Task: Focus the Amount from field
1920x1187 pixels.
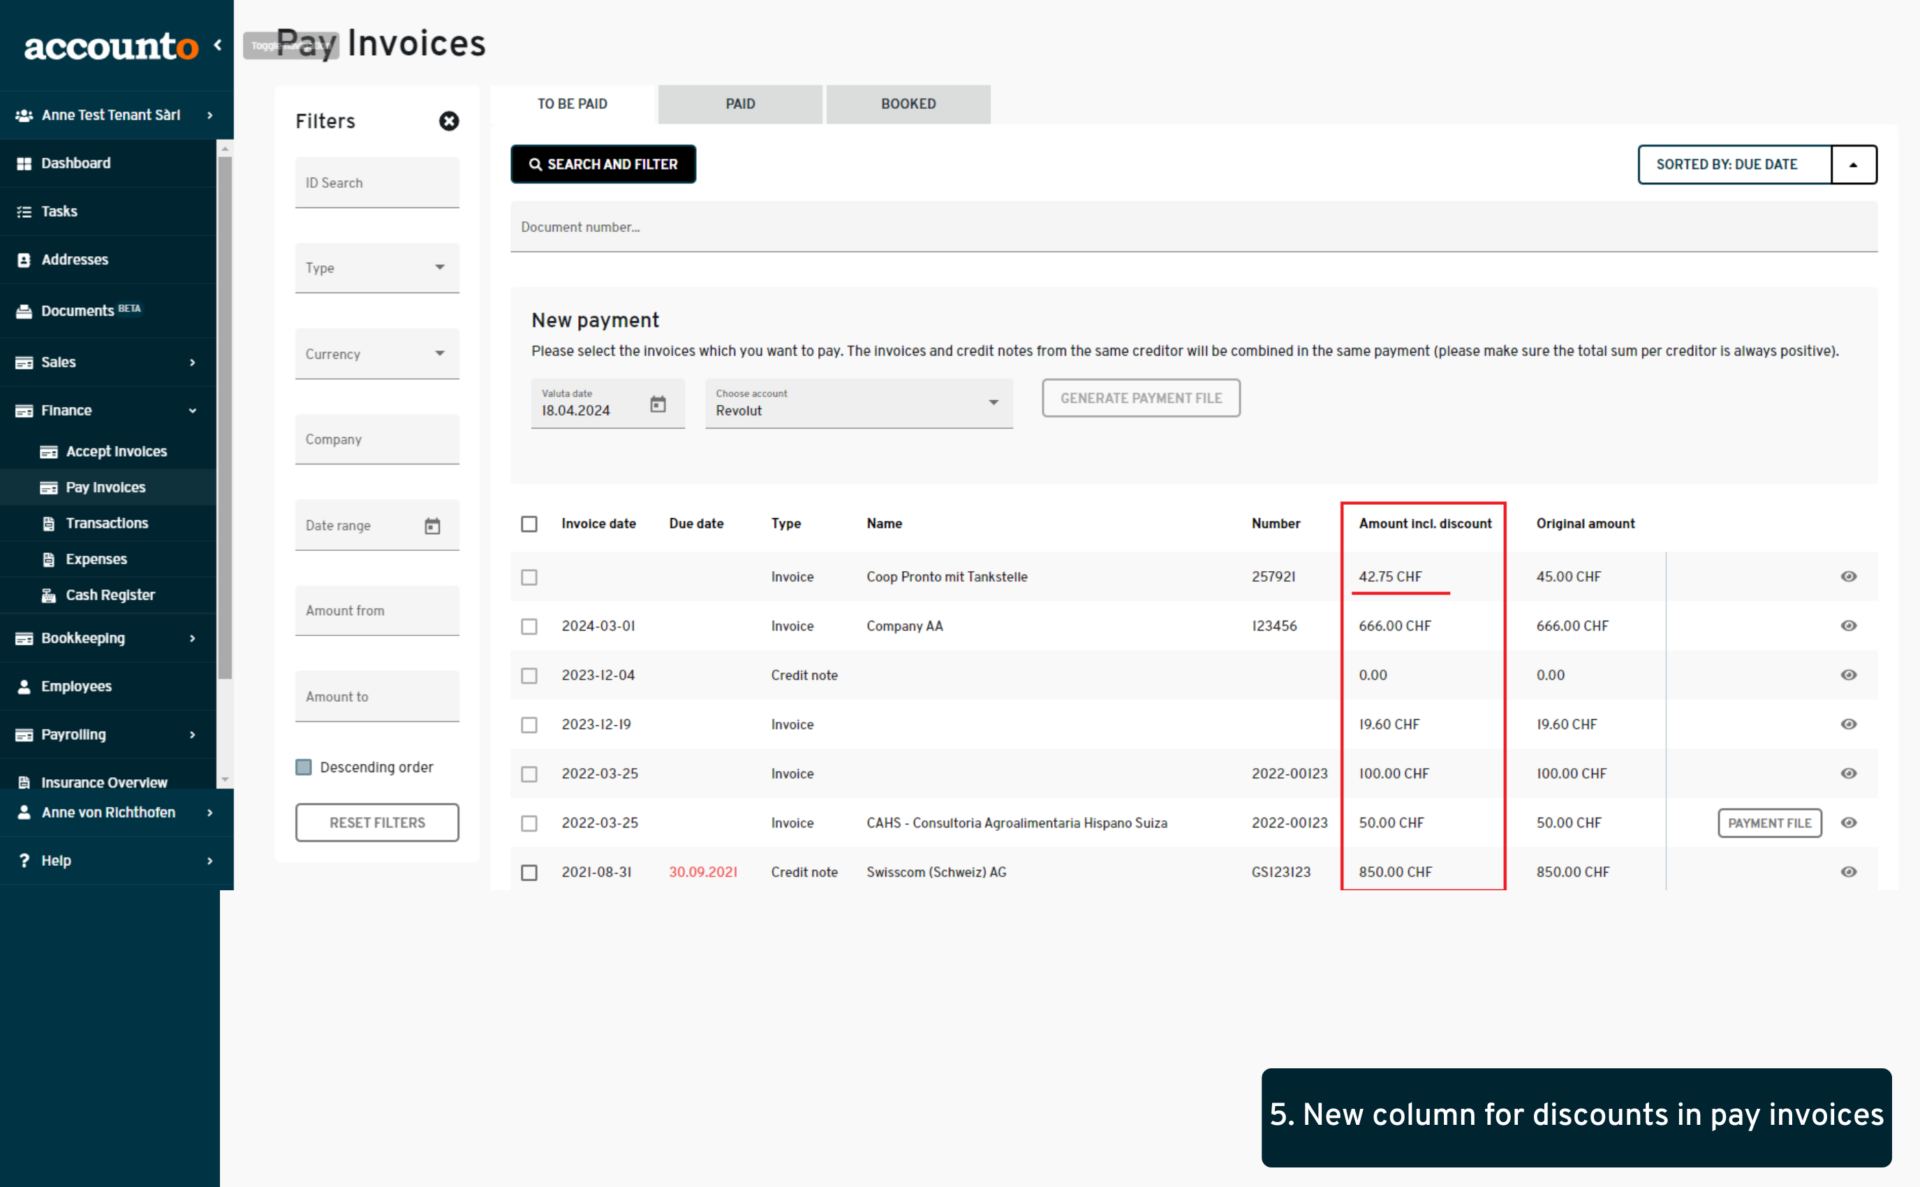Action: 377,610
